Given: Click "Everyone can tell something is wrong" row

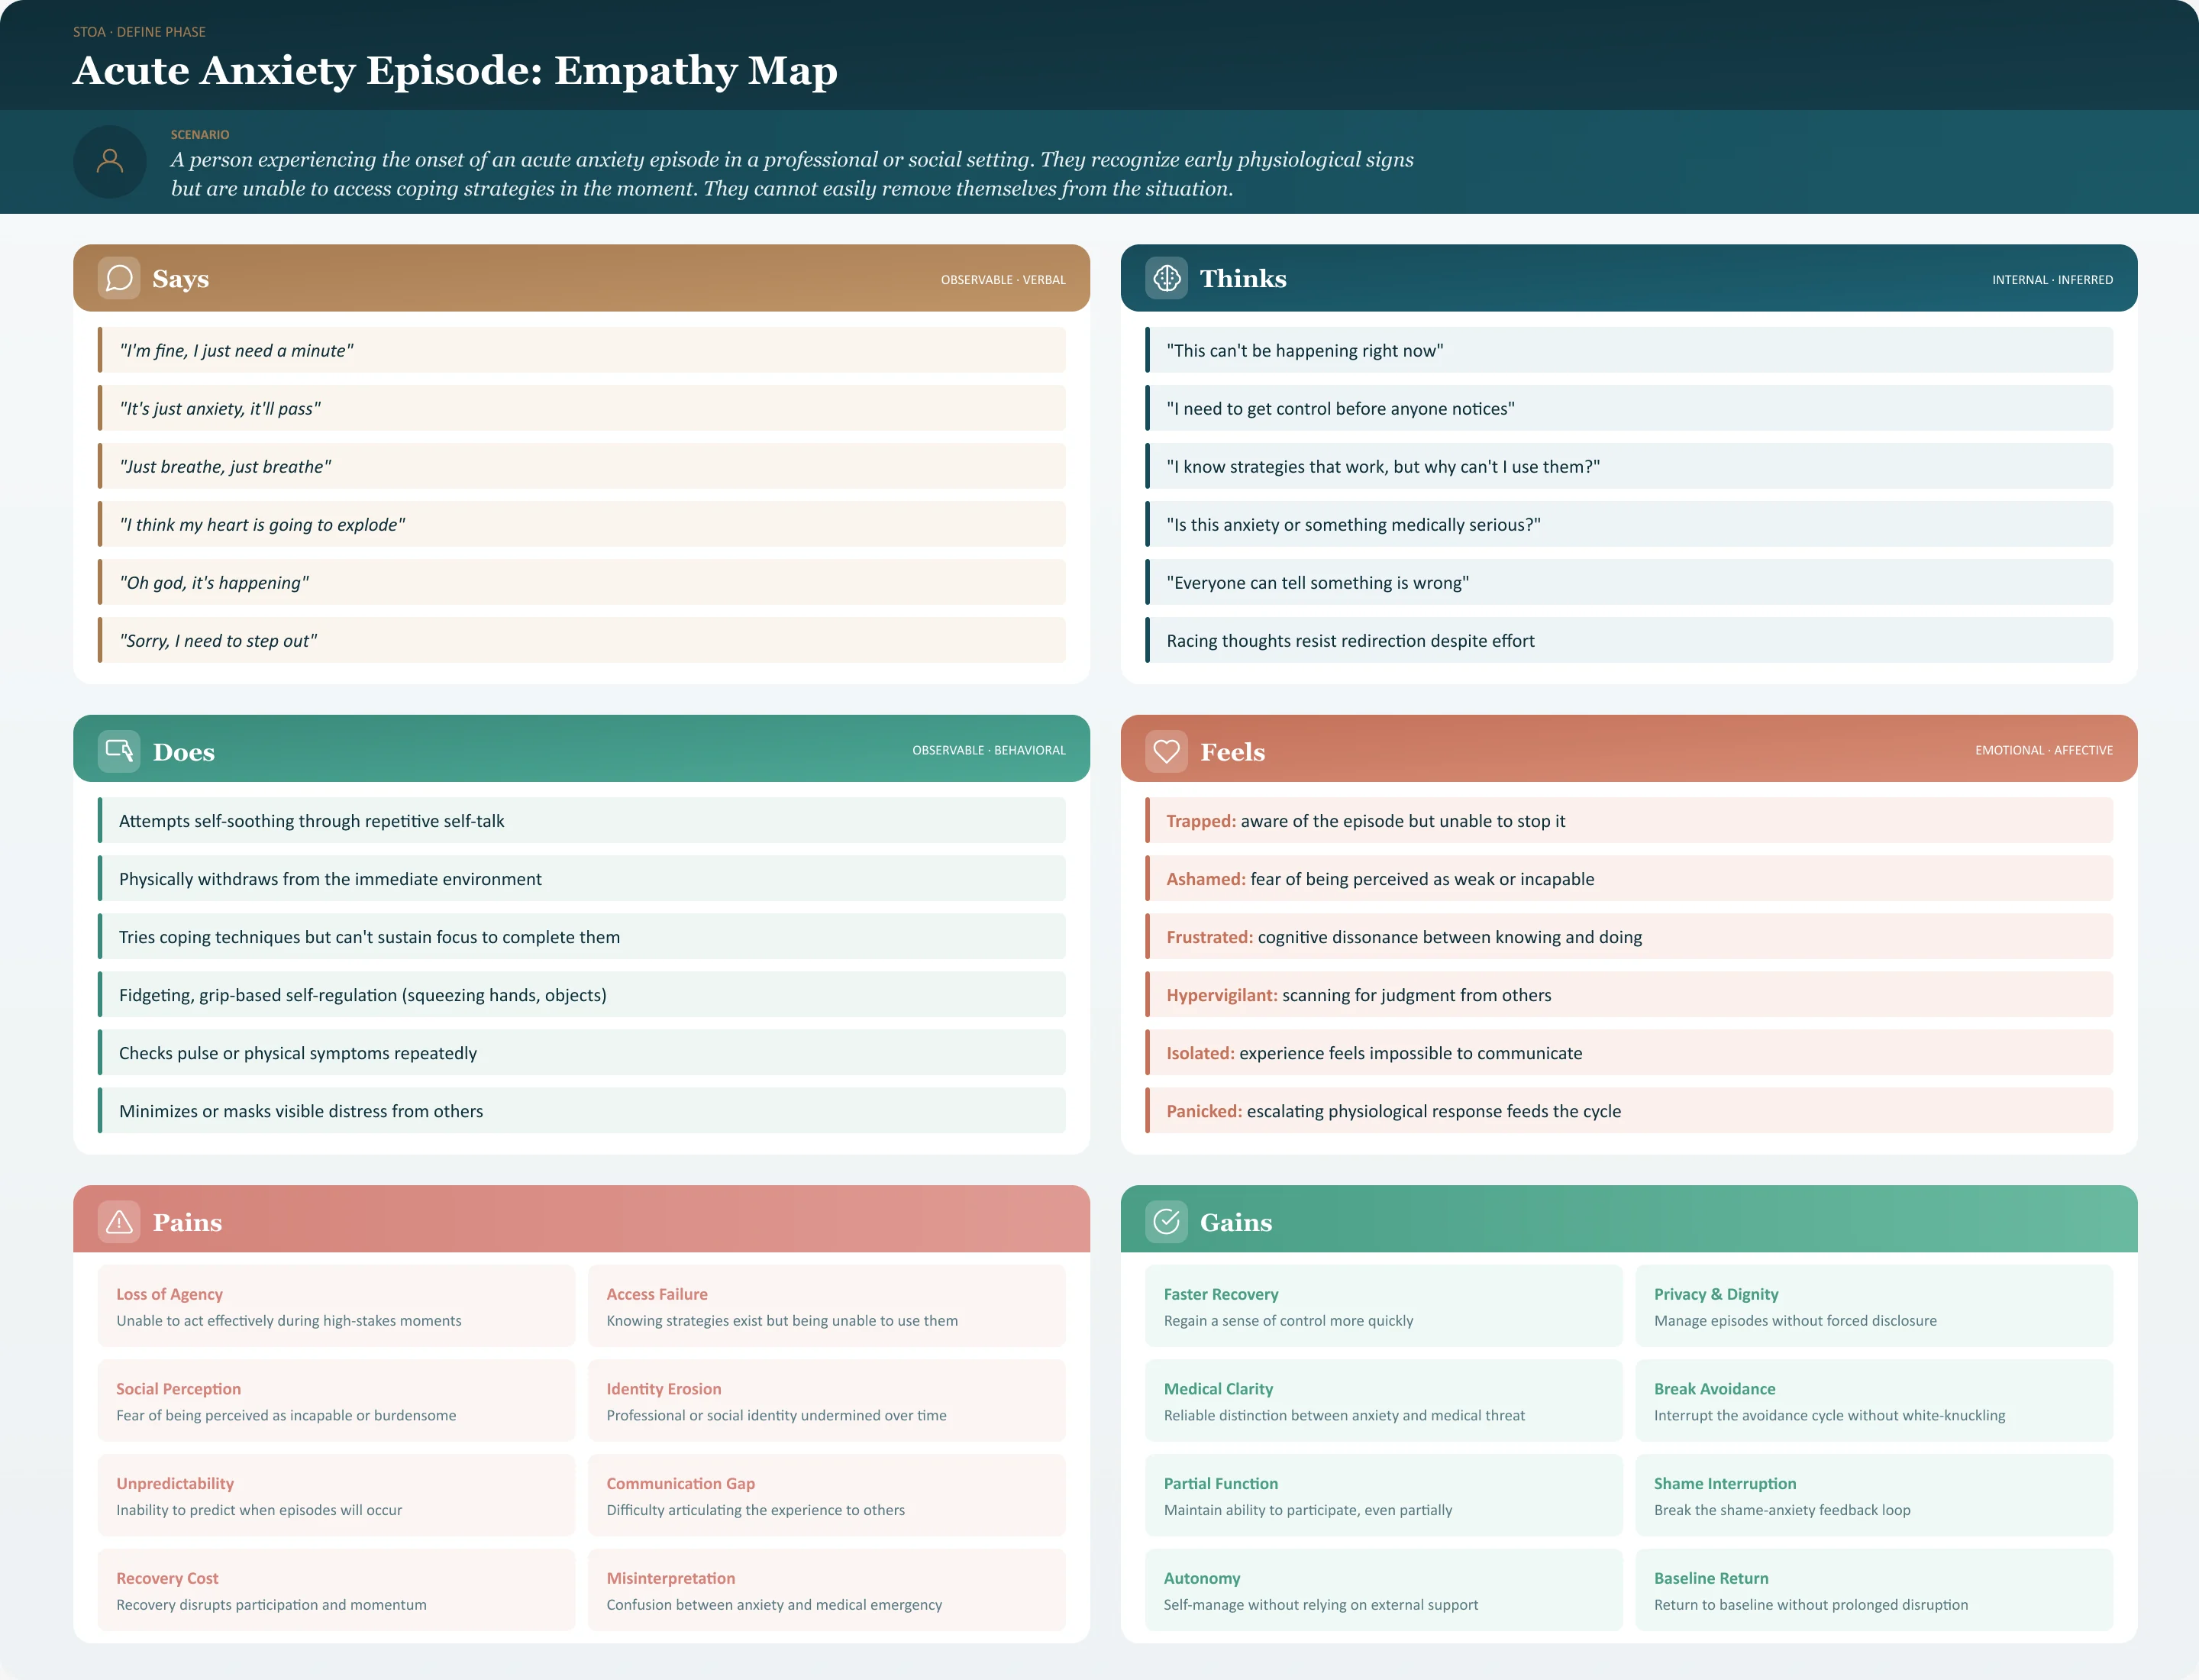Looking at the screenshot, I should 1629,582.
